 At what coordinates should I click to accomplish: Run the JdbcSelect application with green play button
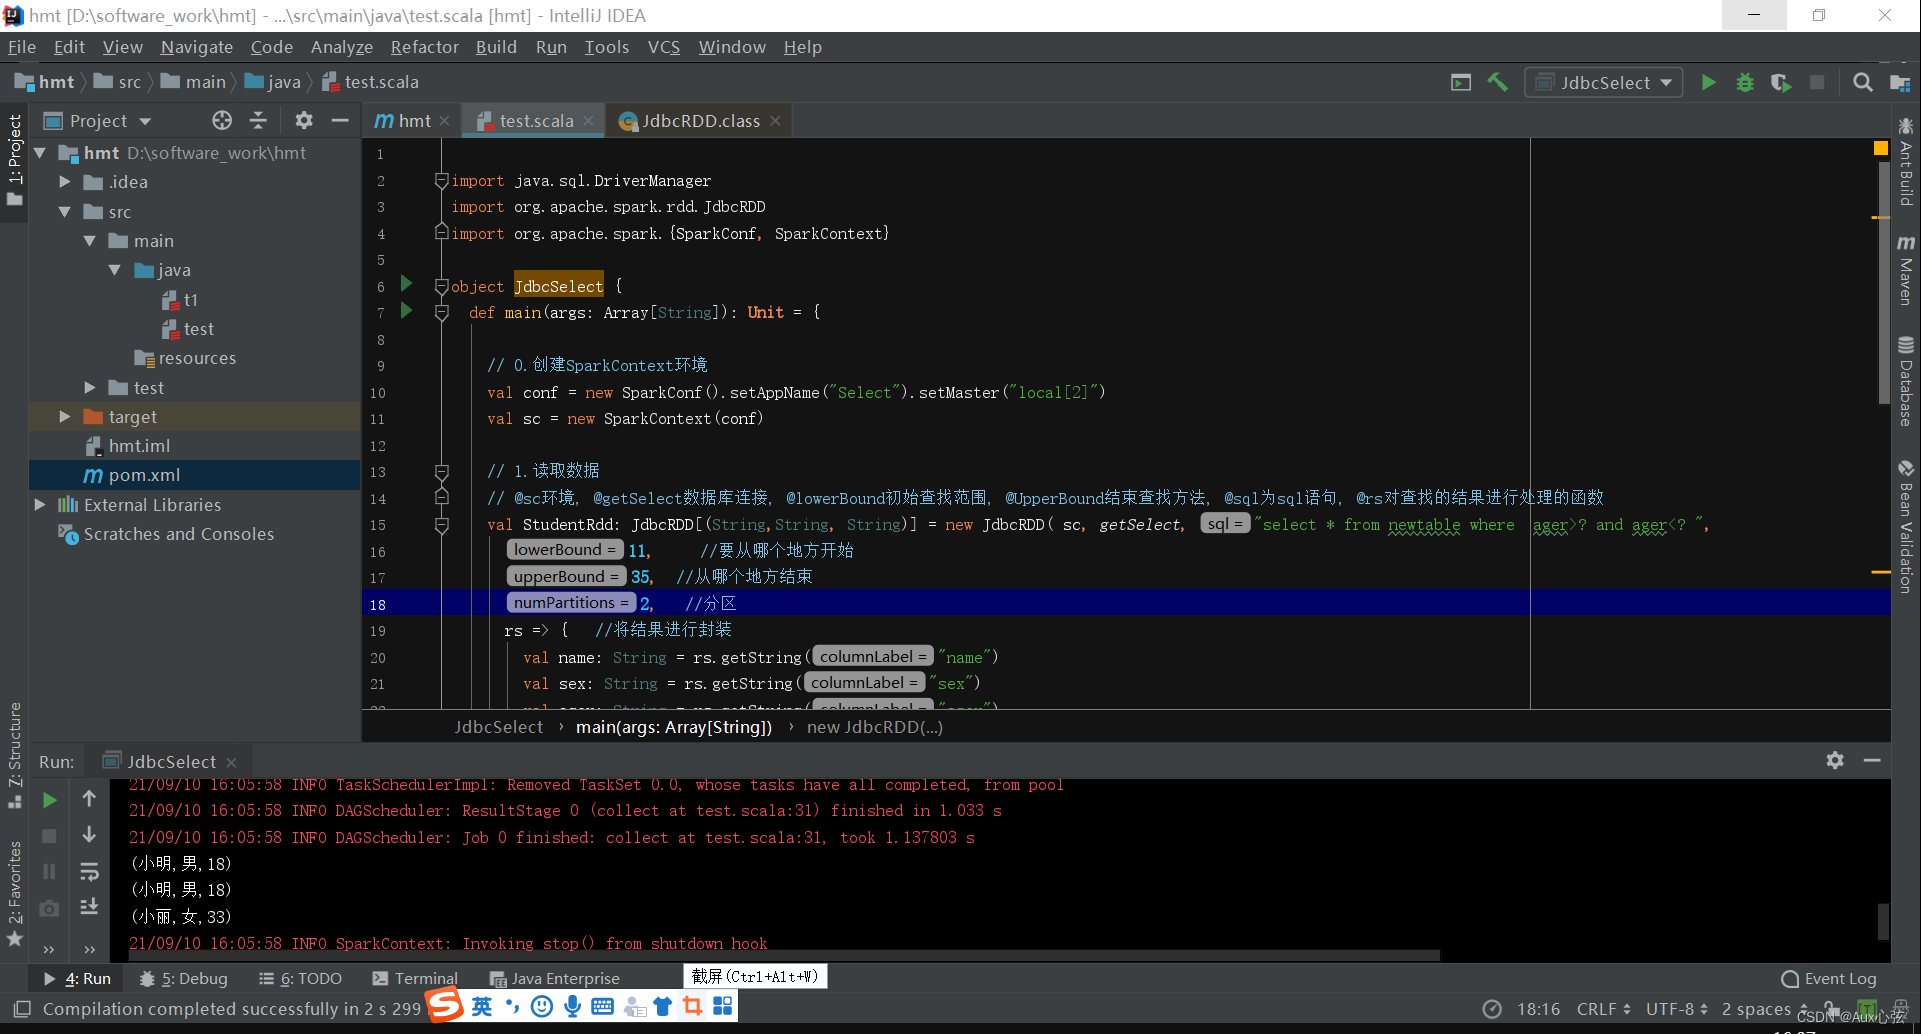pyautogui.click(x=1708, y=82)
